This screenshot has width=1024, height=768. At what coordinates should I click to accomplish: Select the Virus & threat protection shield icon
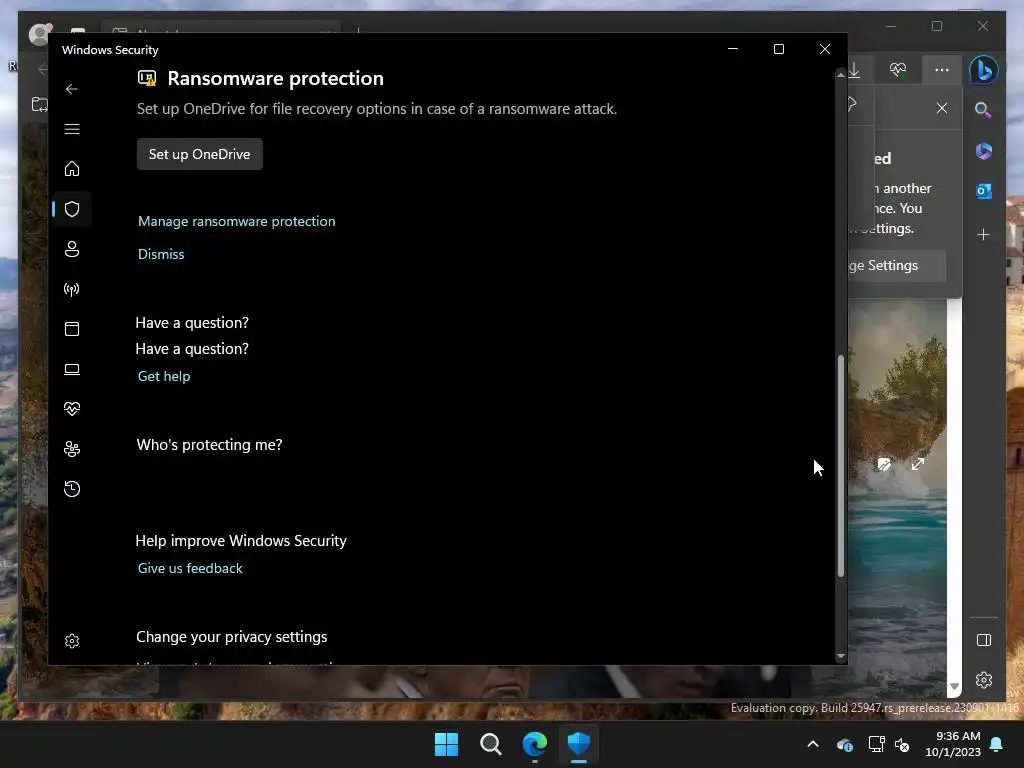click(x=72, y=209)
